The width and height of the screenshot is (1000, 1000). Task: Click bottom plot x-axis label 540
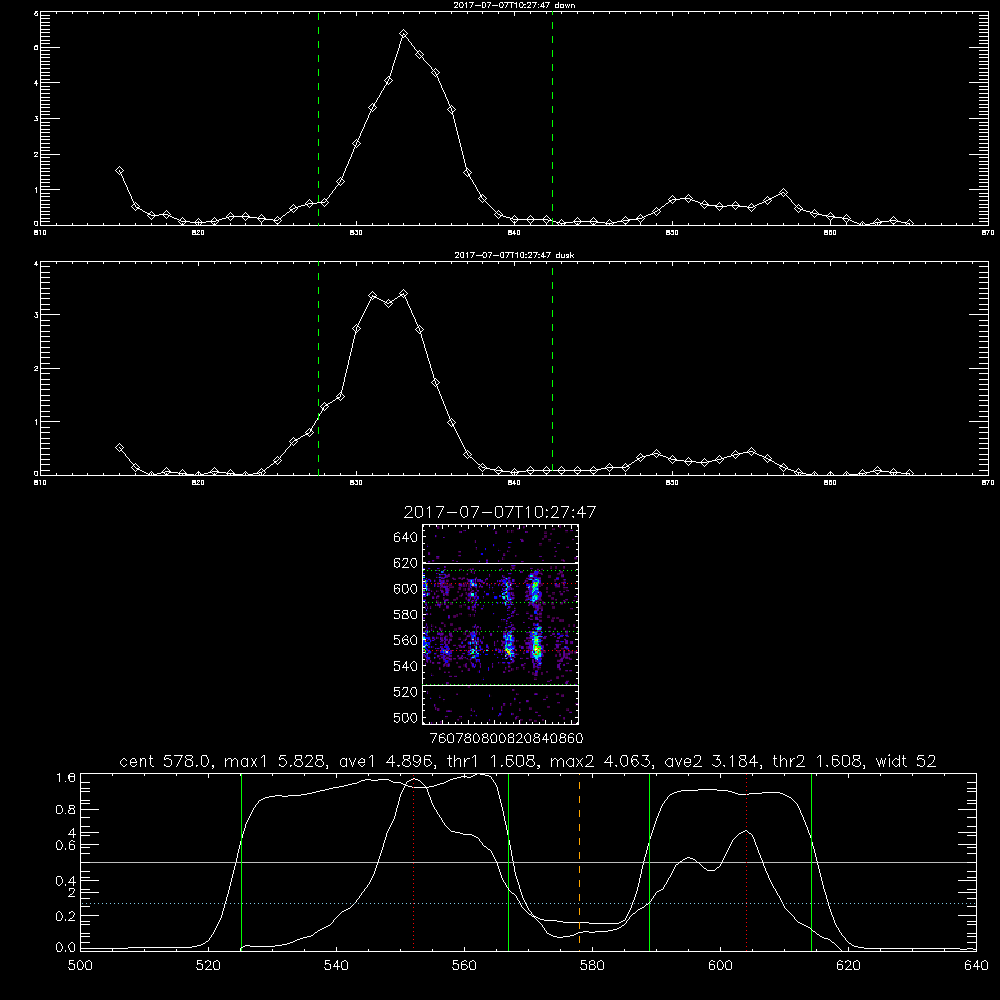[x=336, y=966]
